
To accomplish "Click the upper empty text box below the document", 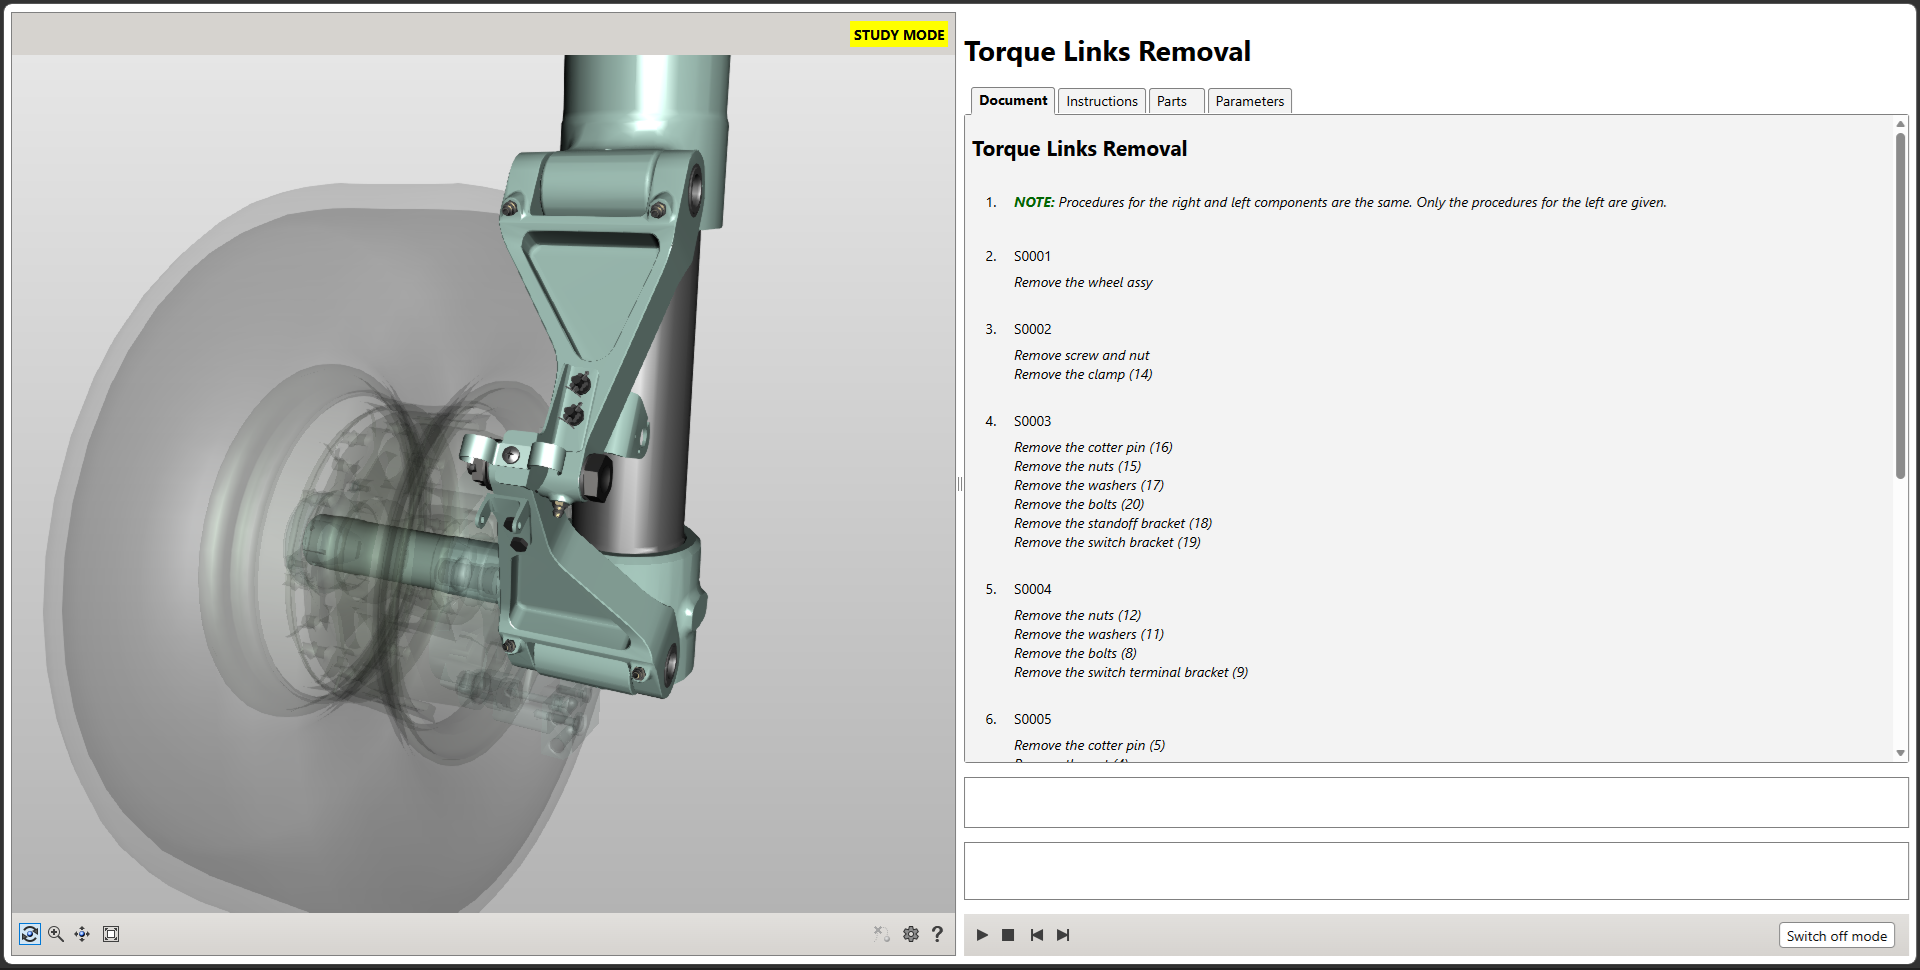I will pyautogui.click(x=1435, y=802).
